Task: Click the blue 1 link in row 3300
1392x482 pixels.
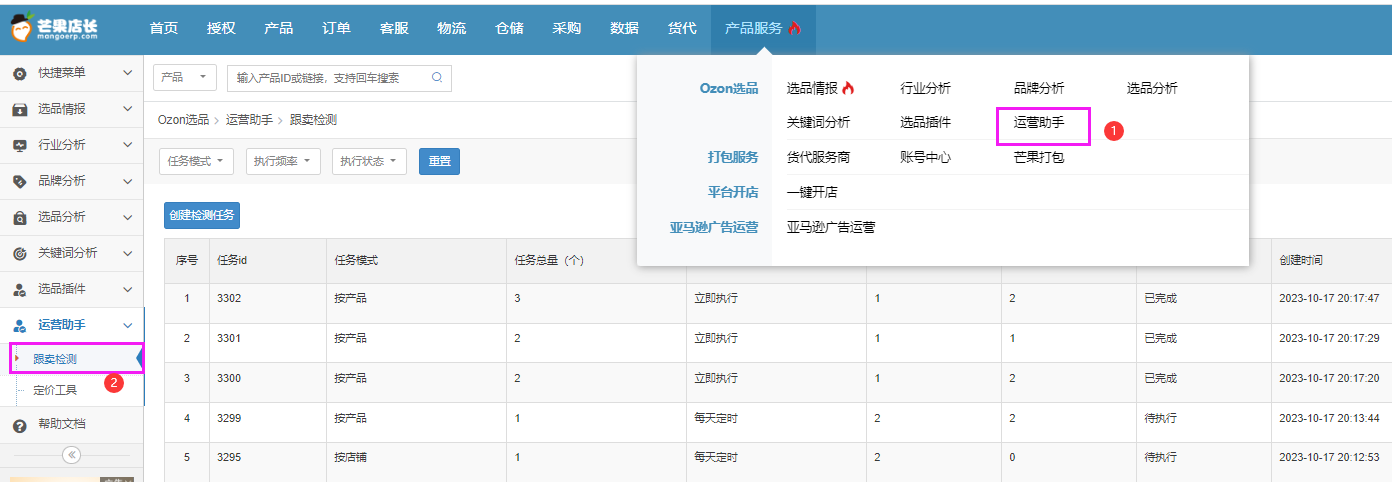Action: [877, 378]
